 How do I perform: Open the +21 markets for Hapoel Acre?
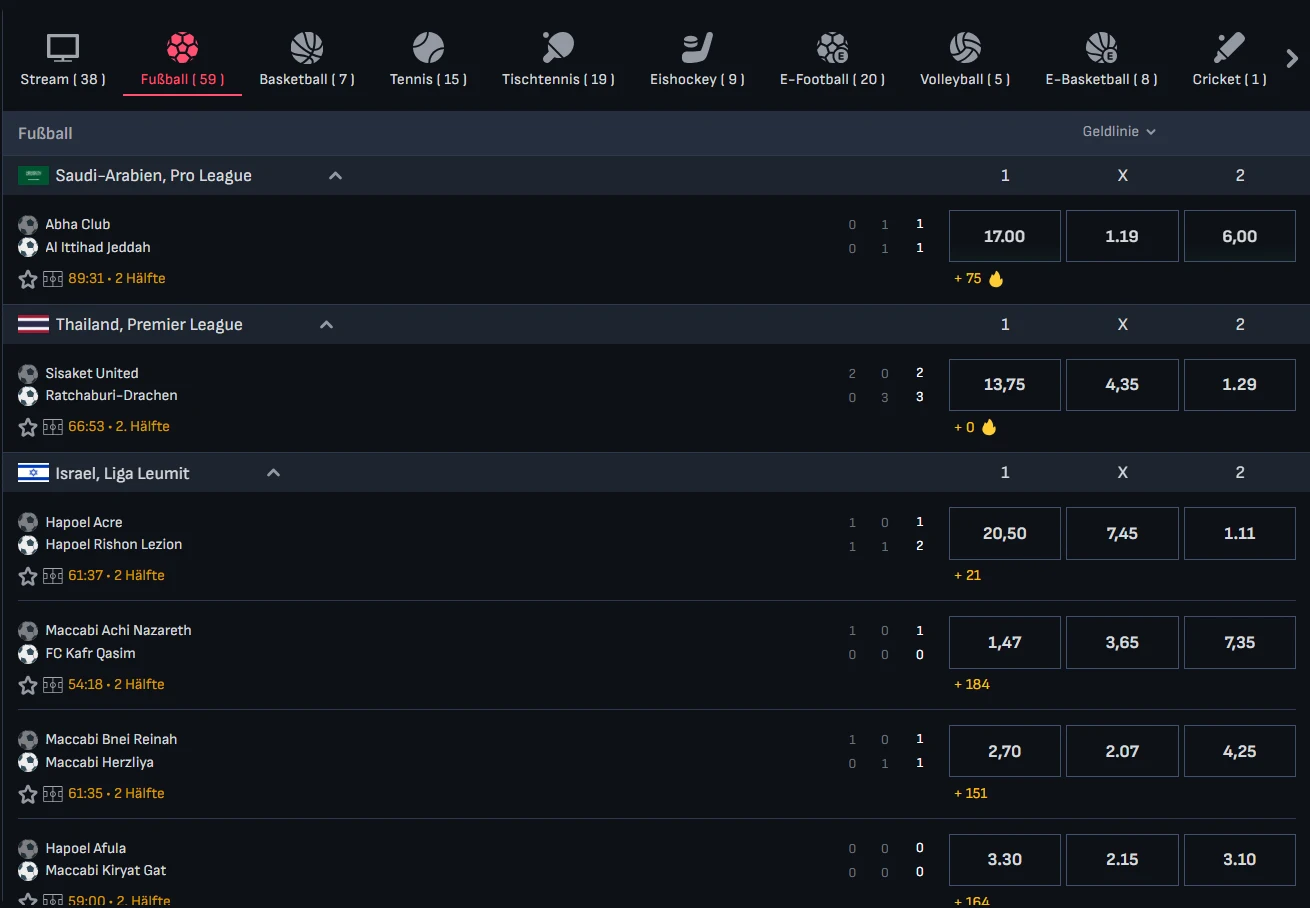968,576
